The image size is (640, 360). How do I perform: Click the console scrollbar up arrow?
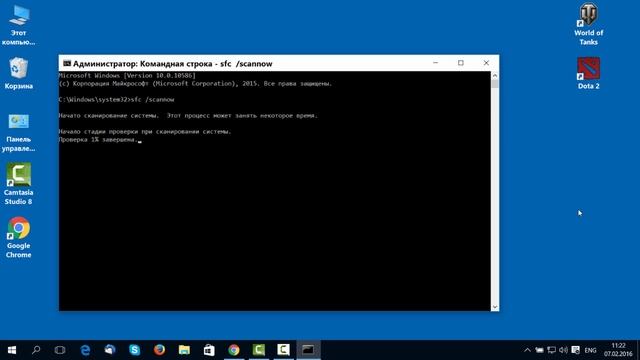tap(495, 76)
